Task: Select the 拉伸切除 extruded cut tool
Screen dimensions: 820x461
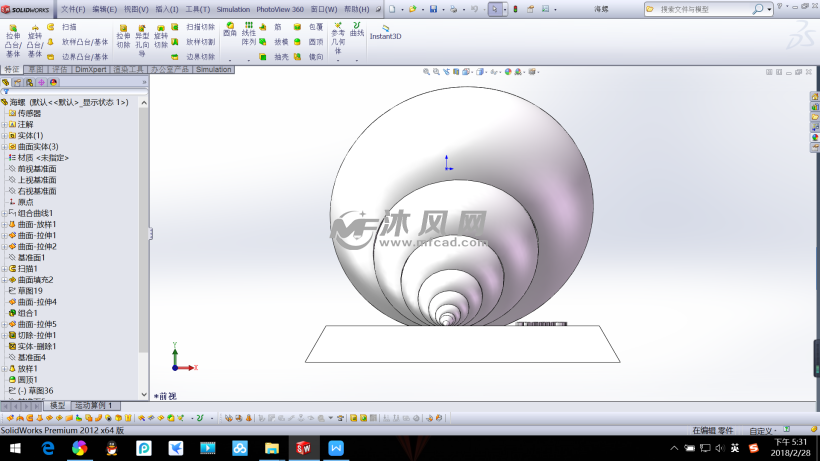Action: point(123,37)
